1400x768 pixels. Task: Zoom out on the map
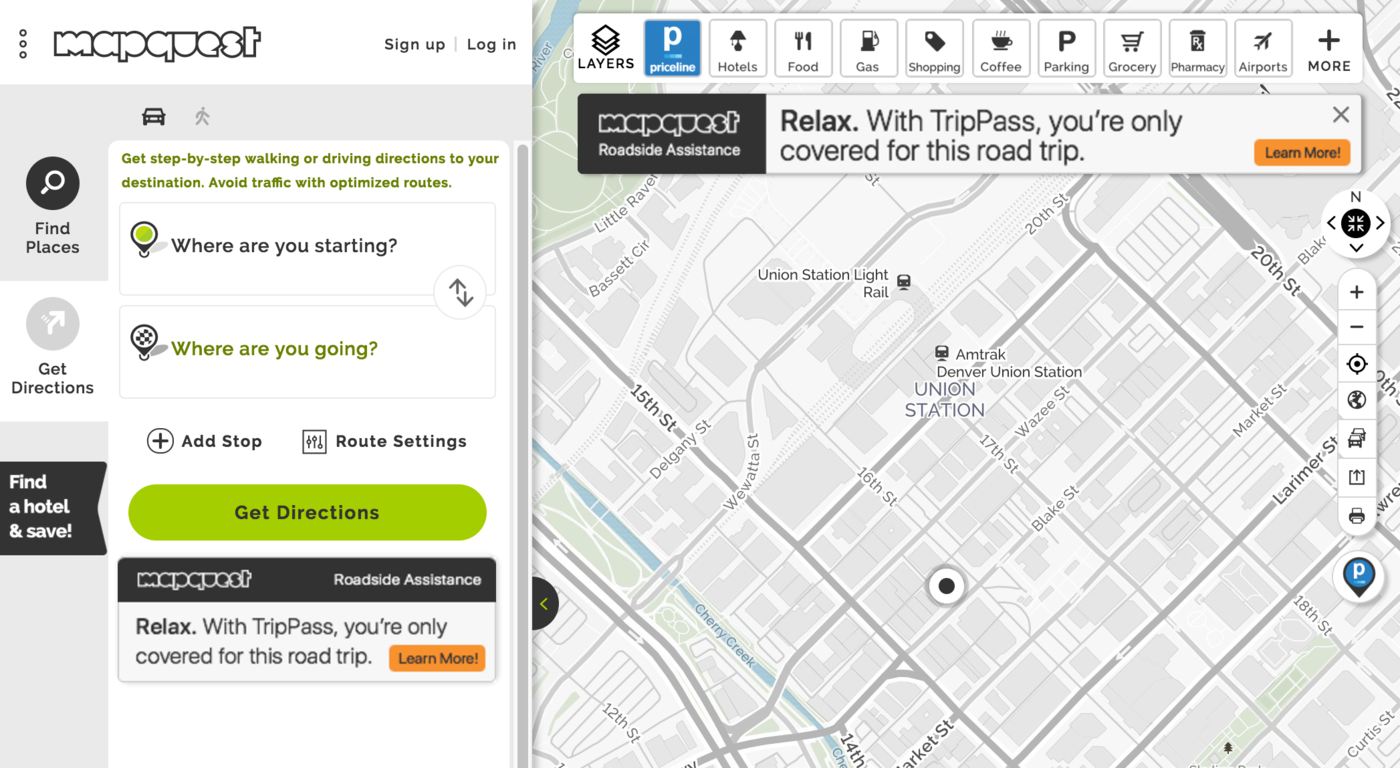click(1357, 327)
